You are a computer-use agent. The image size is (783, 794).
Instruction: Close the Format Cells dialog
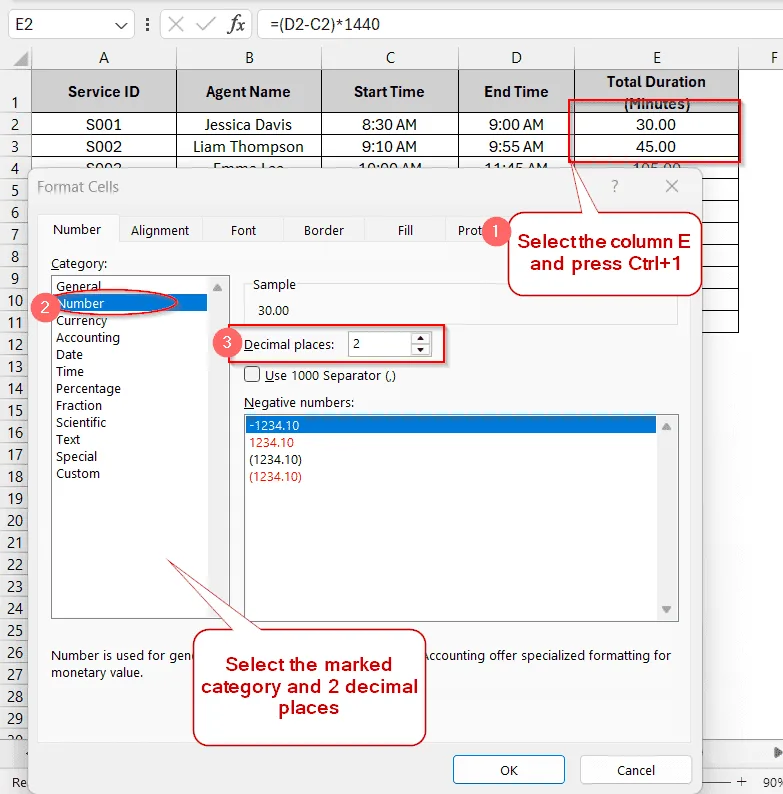(672, 186)
